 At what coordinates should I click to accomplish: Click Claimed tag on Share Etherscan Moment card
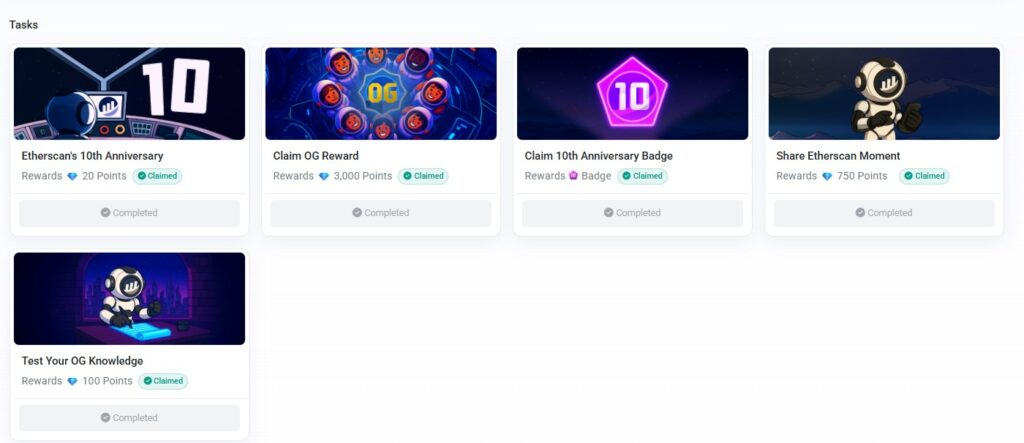[x=924, y=176]
